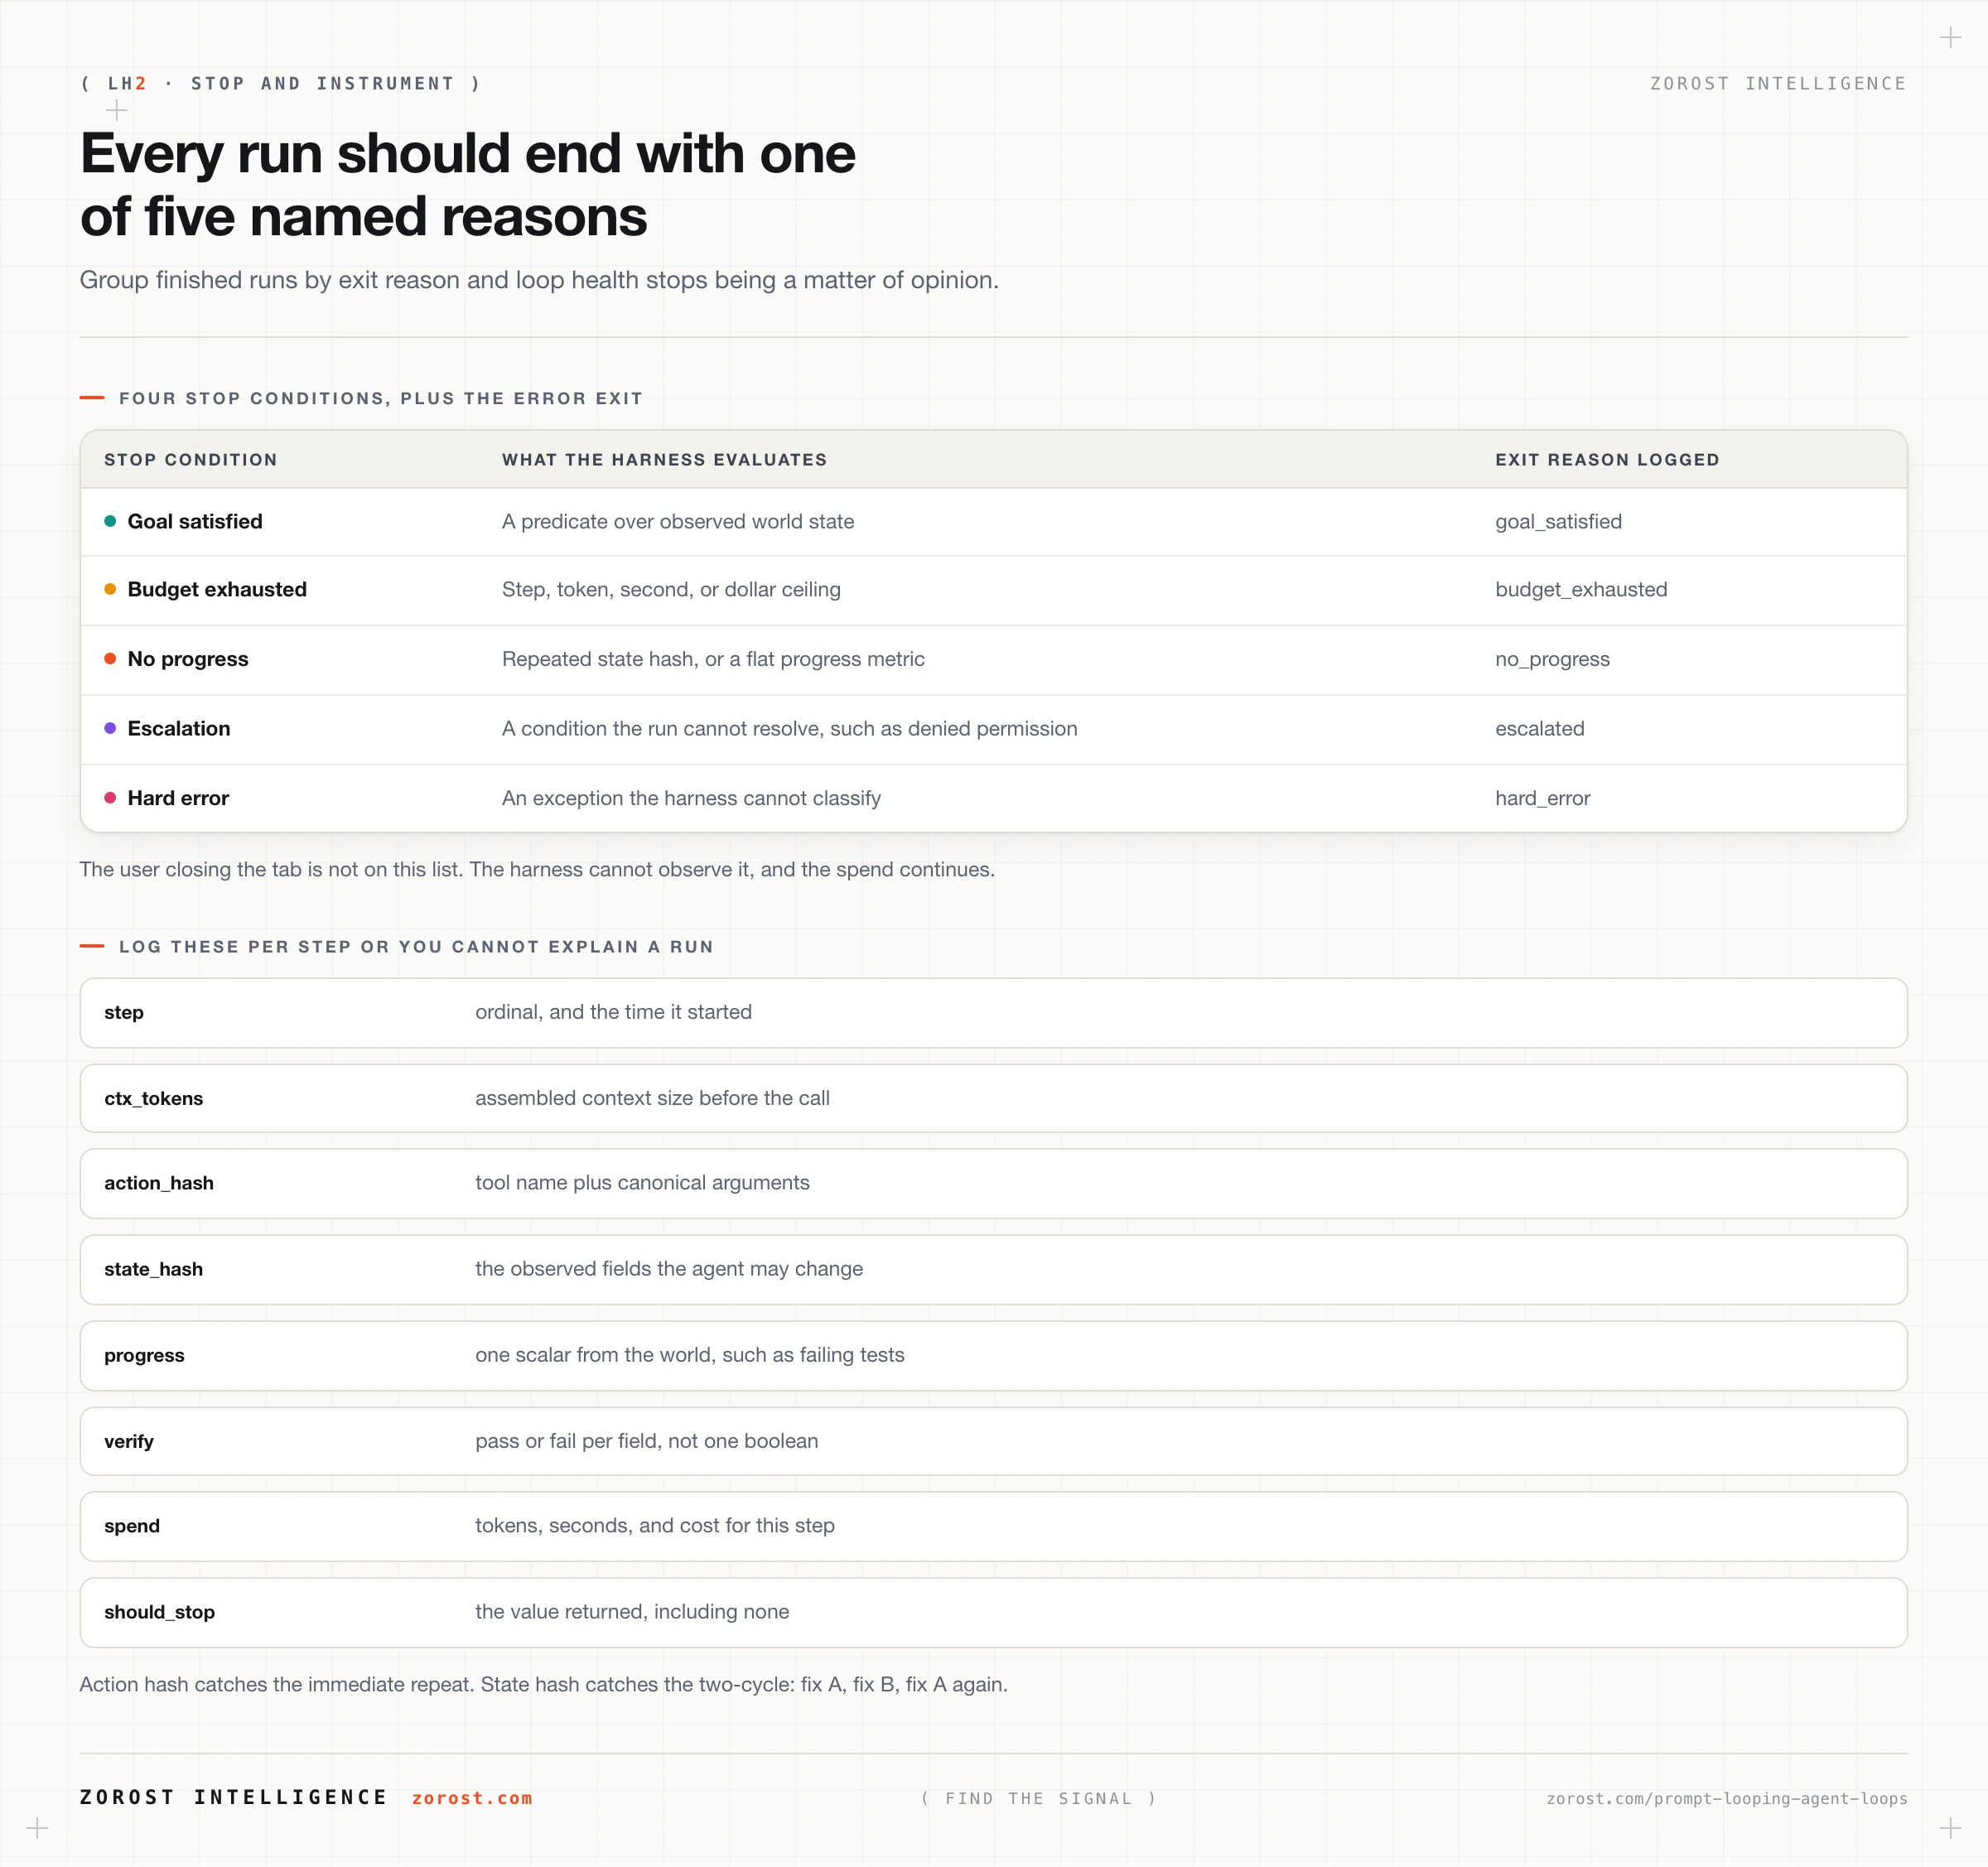This screenshot has width=1988, height=1867.
Task: Click the plus crosshair in bottom-right corner
Action: tap(1950, 1828)
